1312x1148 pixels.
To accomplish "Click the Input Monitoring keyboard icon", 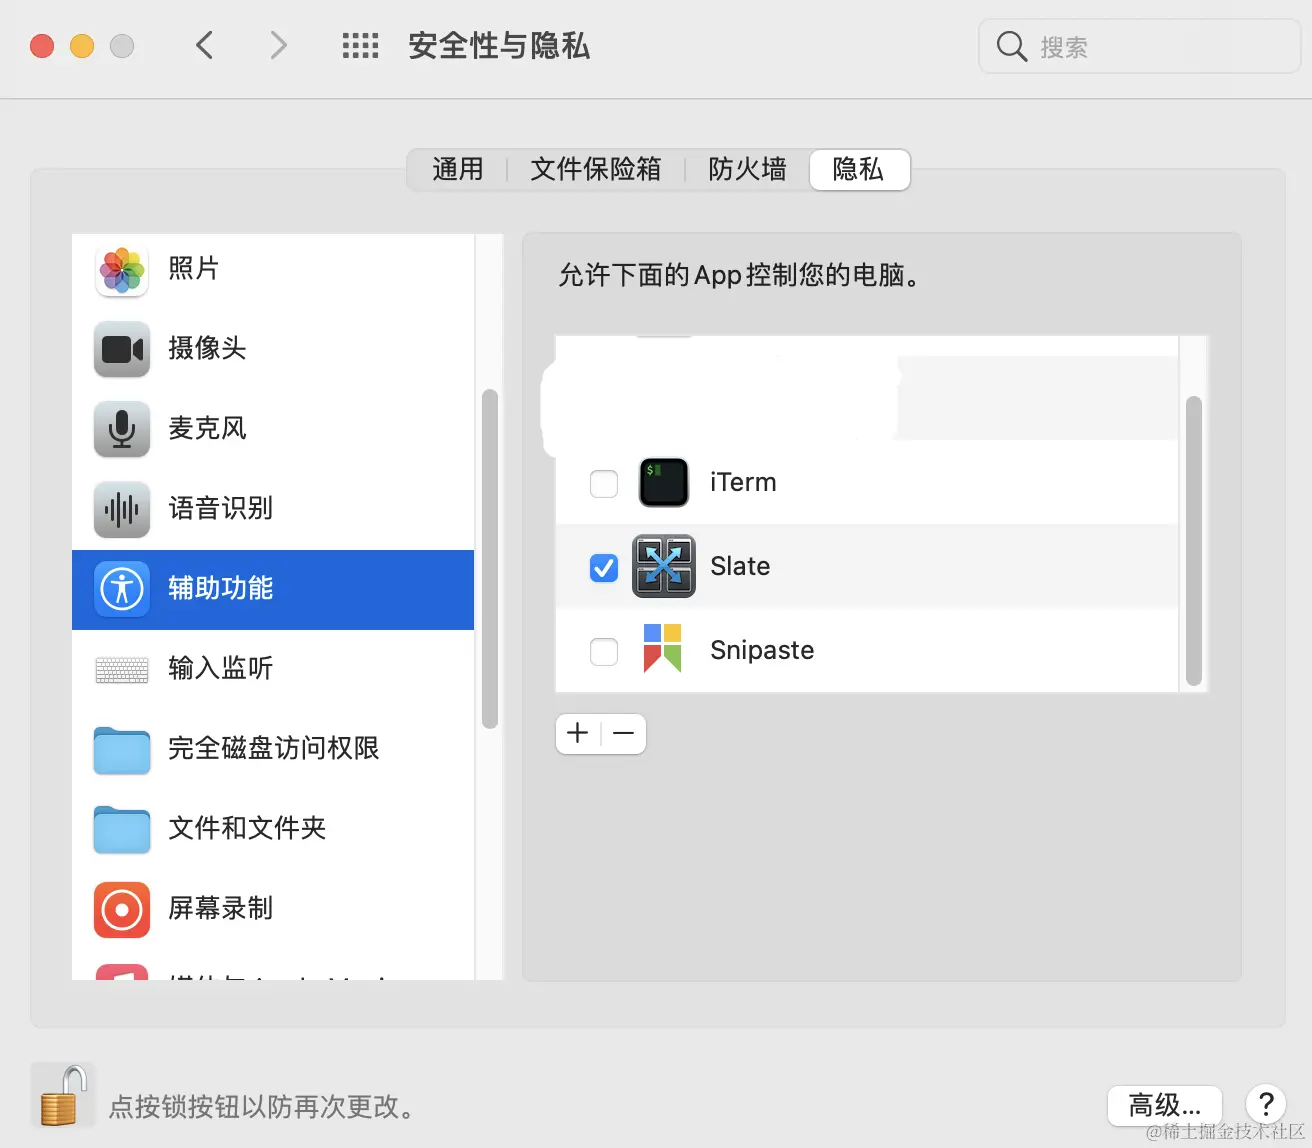I will point(122,669).
